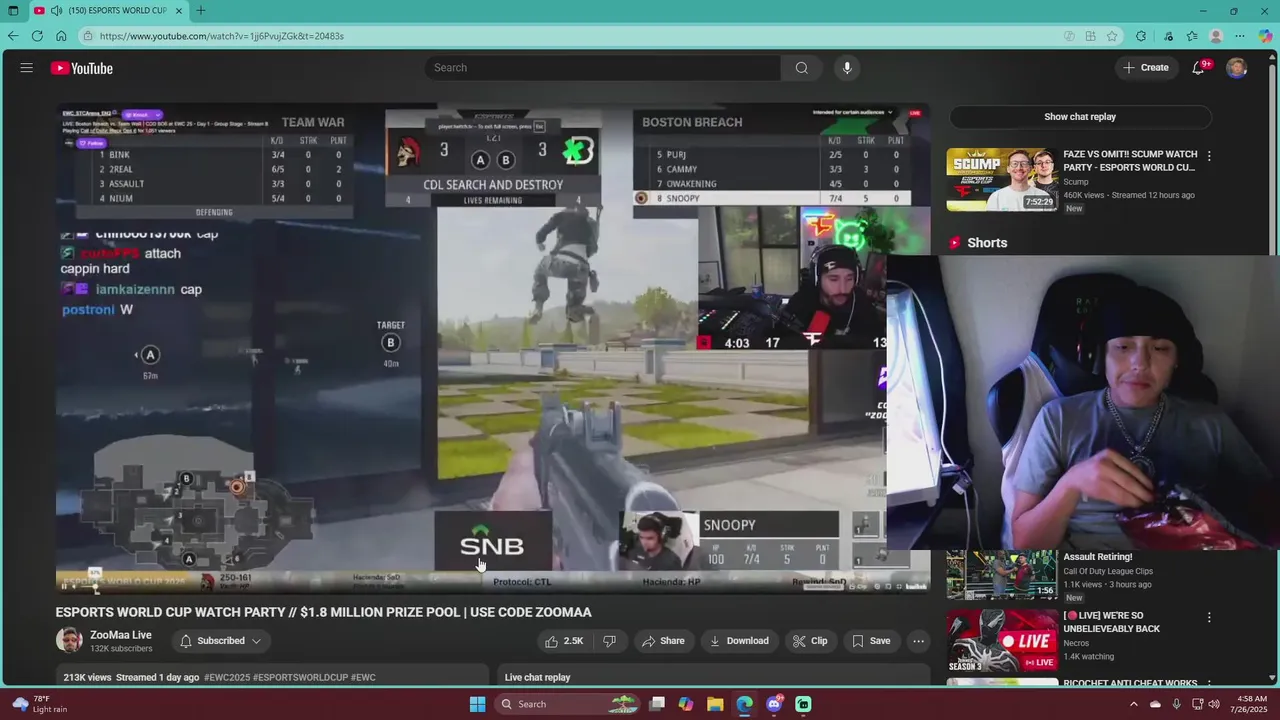Click the taskbar Search box
Screen dimensions: 1280x720
click(x=569, y=704)
